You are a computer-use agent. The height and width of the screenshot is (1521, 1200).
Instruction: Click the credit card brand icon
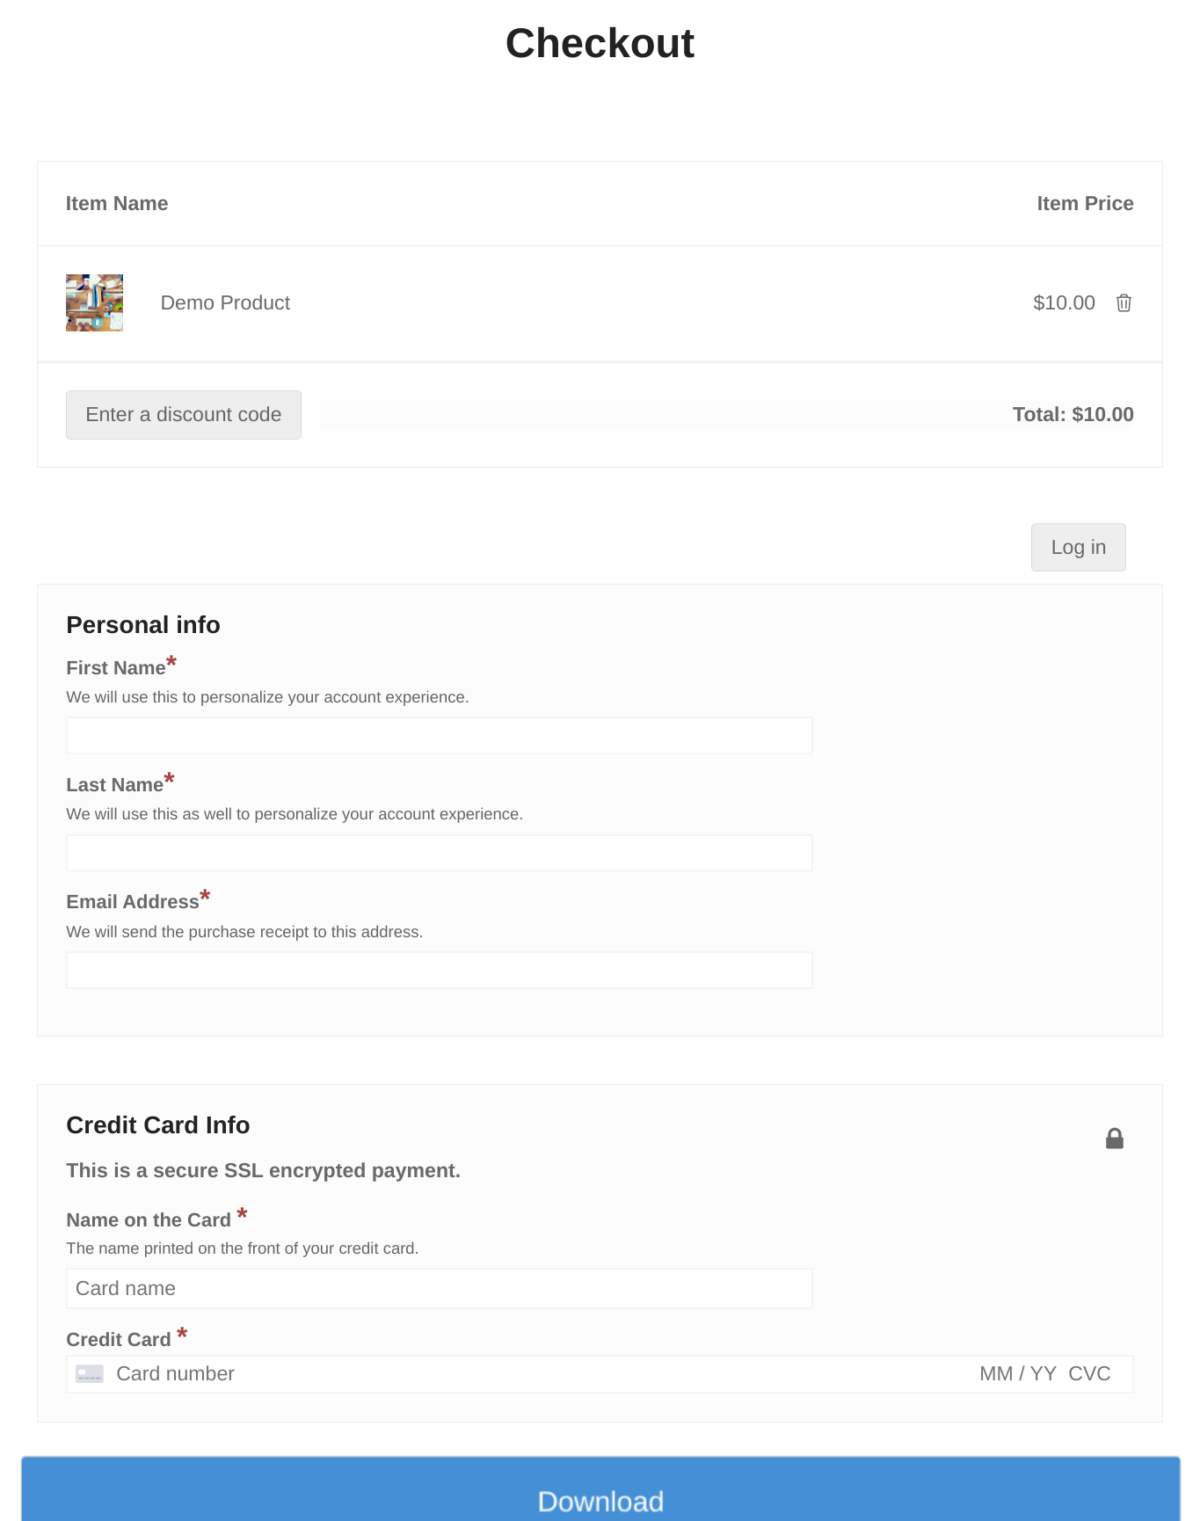click(90, 1374)
